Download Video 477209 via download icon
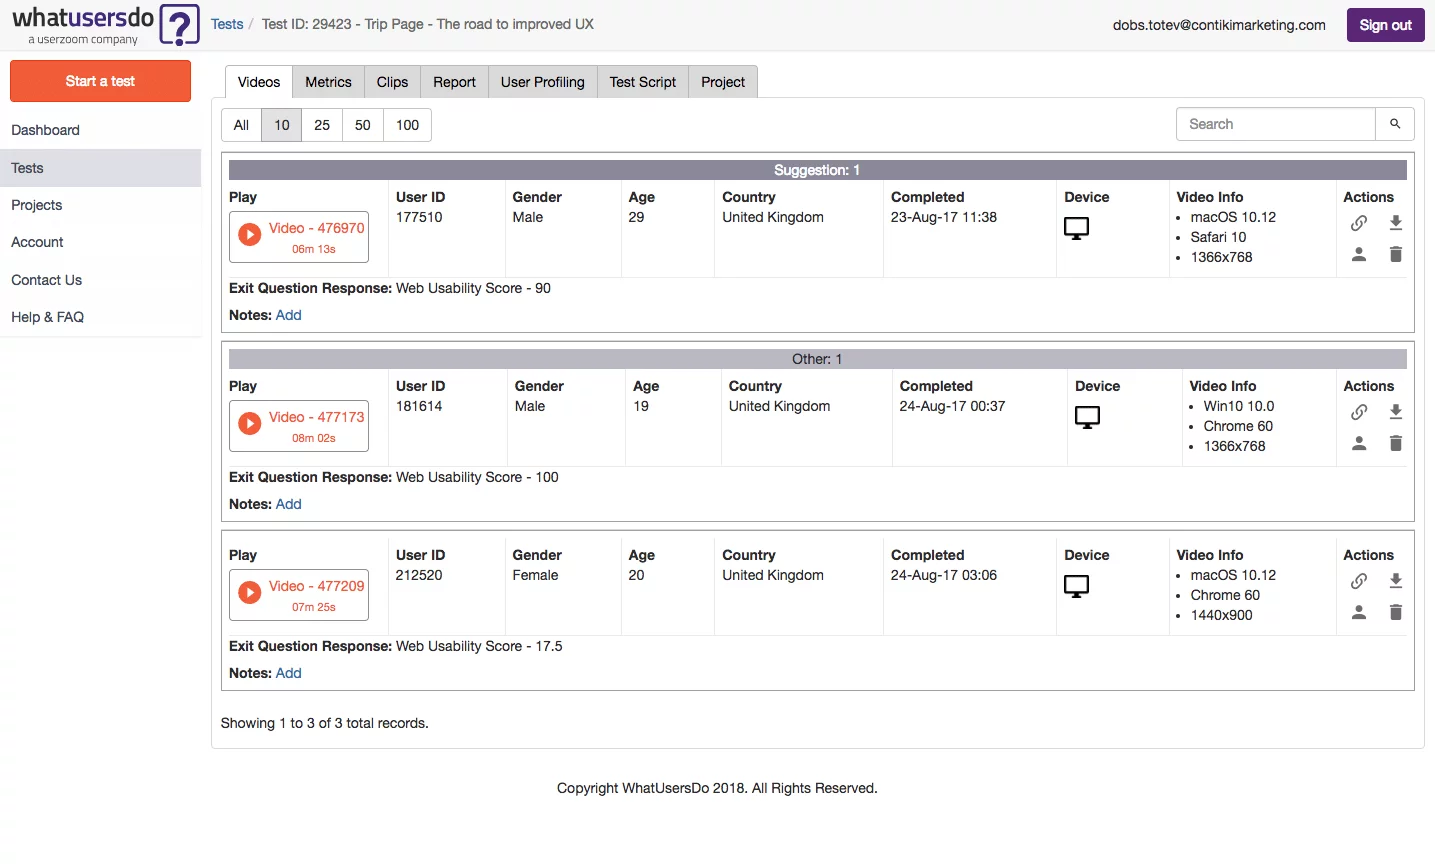Screen dimensions: 1435x864 coord(1396,581)
